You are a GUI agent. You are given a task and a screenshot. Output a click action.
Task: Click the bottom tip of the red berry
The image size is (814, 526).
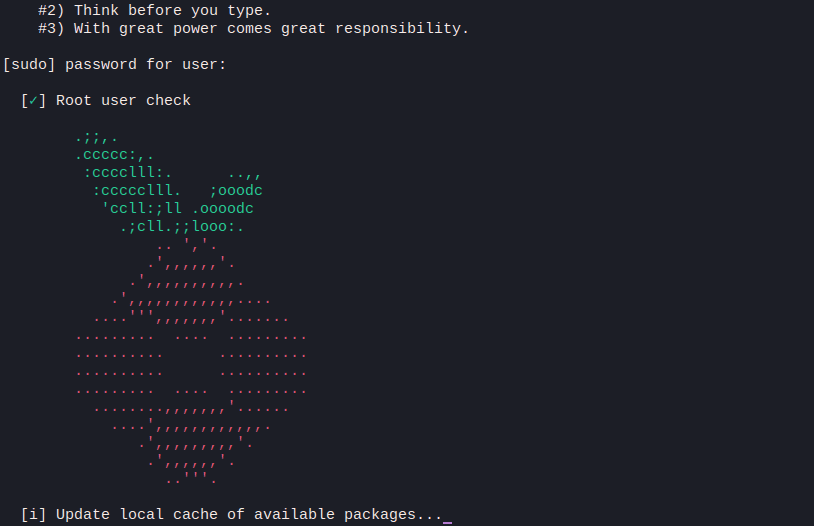191,479
